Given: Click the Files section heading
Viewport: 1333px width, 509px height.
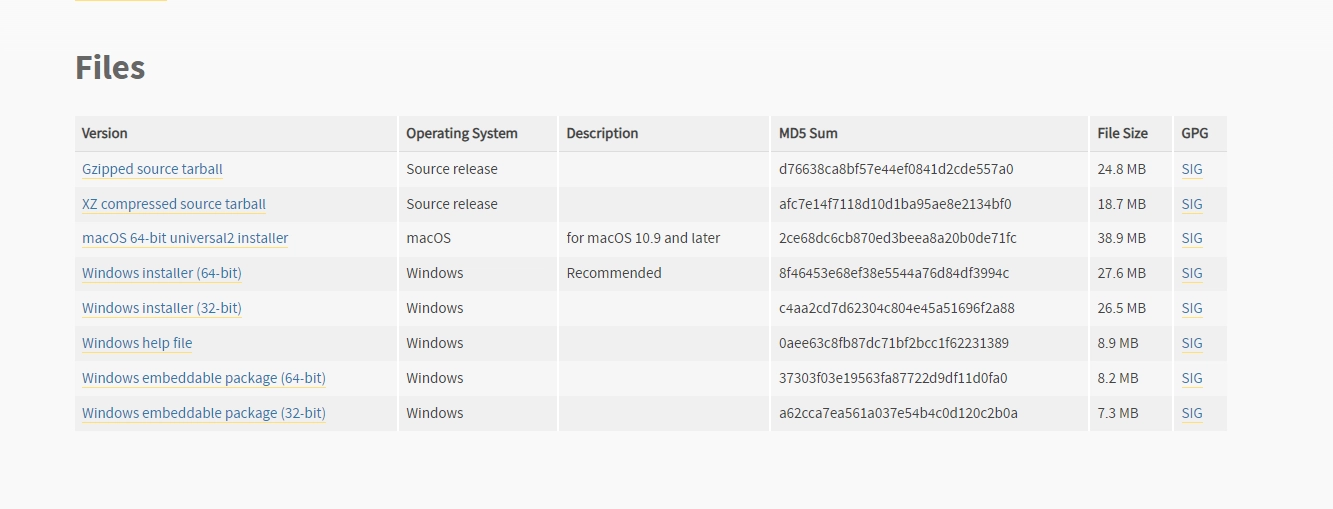Looking at the screenshot, I should pyautogui.click(x=110, y=67).
